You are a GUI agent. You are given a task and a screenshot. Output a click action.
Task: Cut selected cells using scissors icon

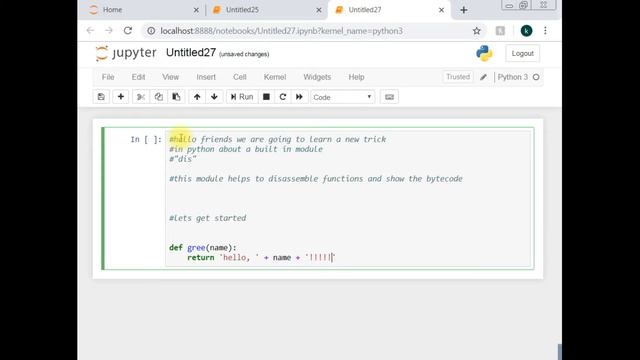(141, 97)
